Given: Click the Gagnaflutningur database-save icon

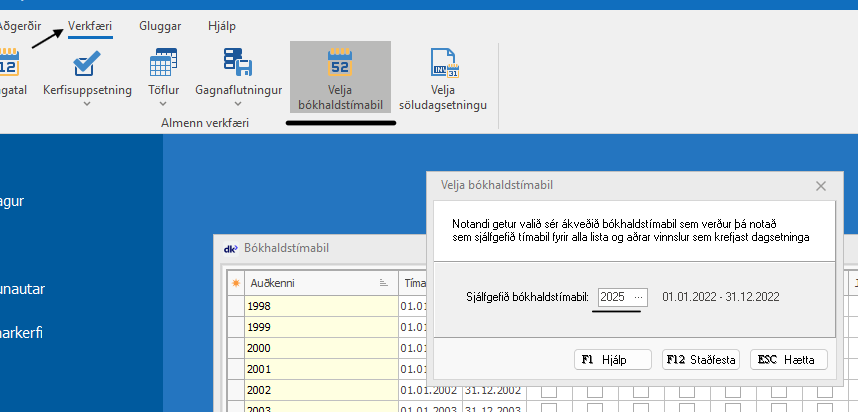Looking at the screenshot, I should click(x=237, y=63).
